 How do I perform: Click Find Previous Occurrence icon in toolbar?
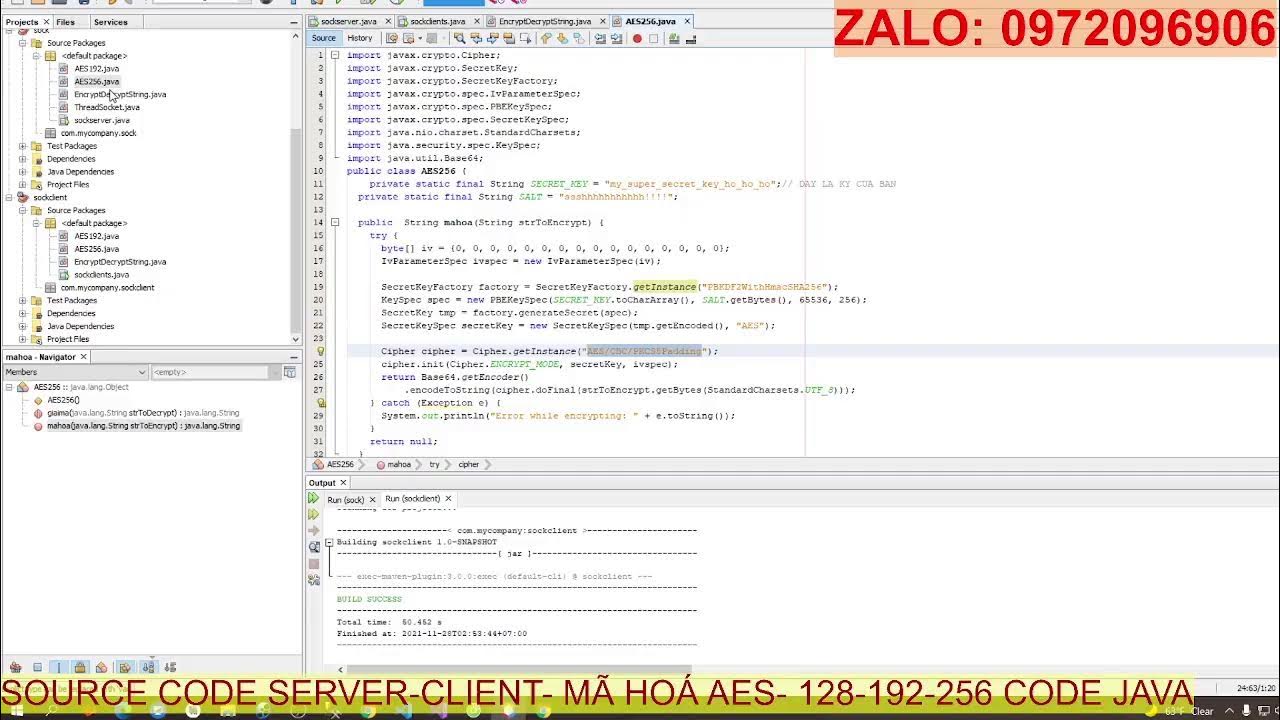[476, 38]
